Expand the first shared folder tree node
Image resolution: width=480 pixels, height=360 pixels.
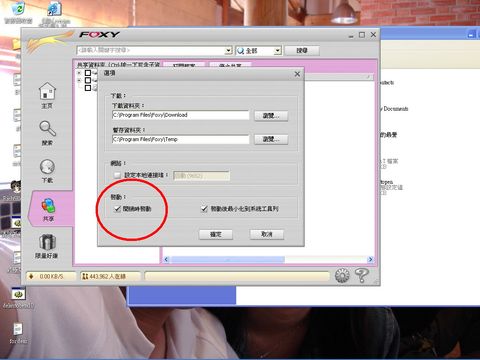pos(79,73)
